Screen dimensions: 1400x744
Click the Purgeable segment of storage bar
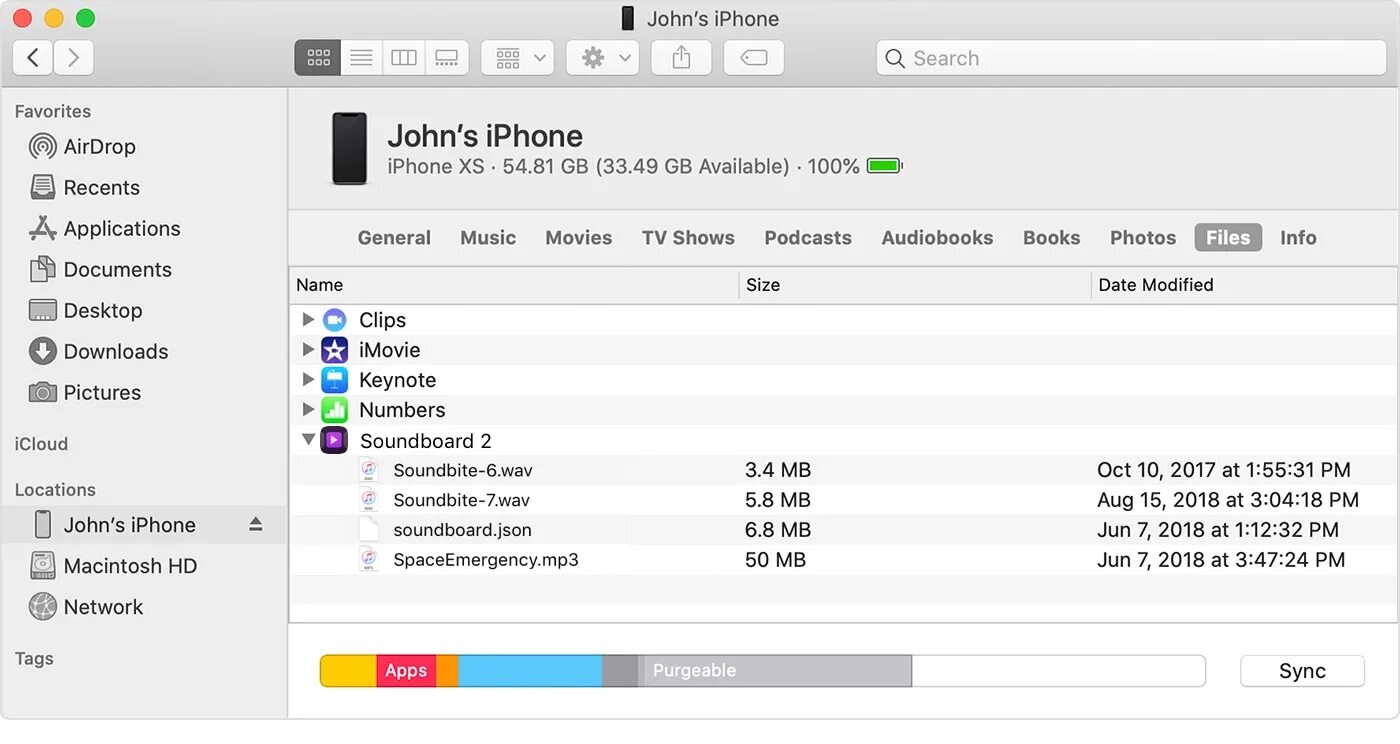775,671
